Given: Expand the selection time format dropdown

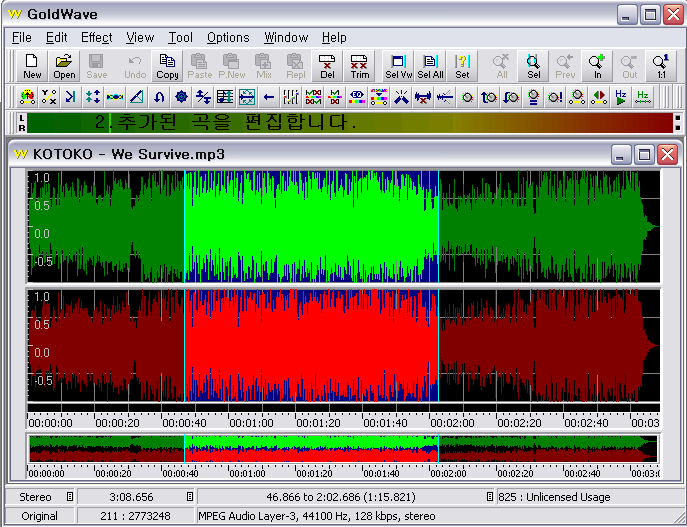Looking at the screenshot, I should tap(489, 497).
